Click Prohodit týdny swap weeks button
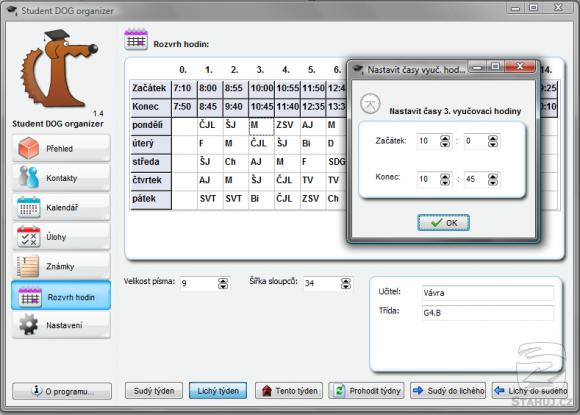This screenshot has width=580, height=415. tap(367, 391)
